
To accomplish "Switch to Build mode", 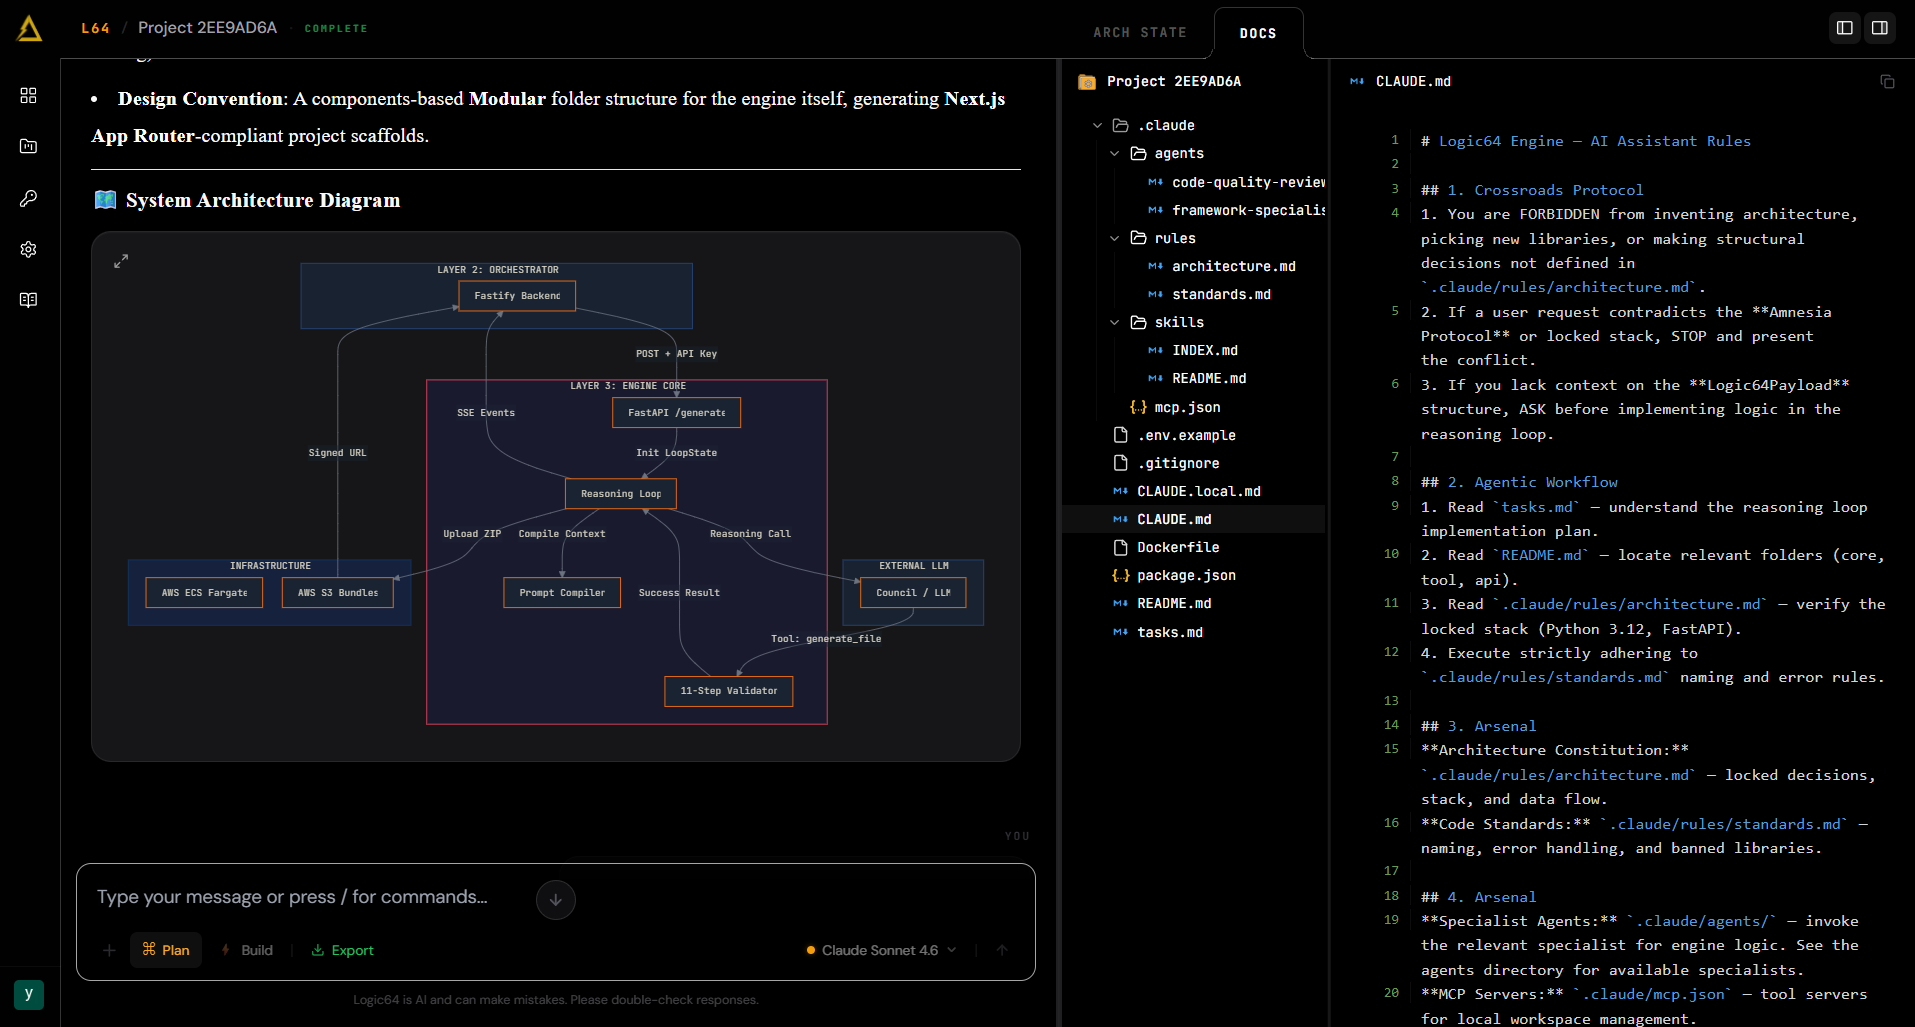I will [x=247, y=950].
